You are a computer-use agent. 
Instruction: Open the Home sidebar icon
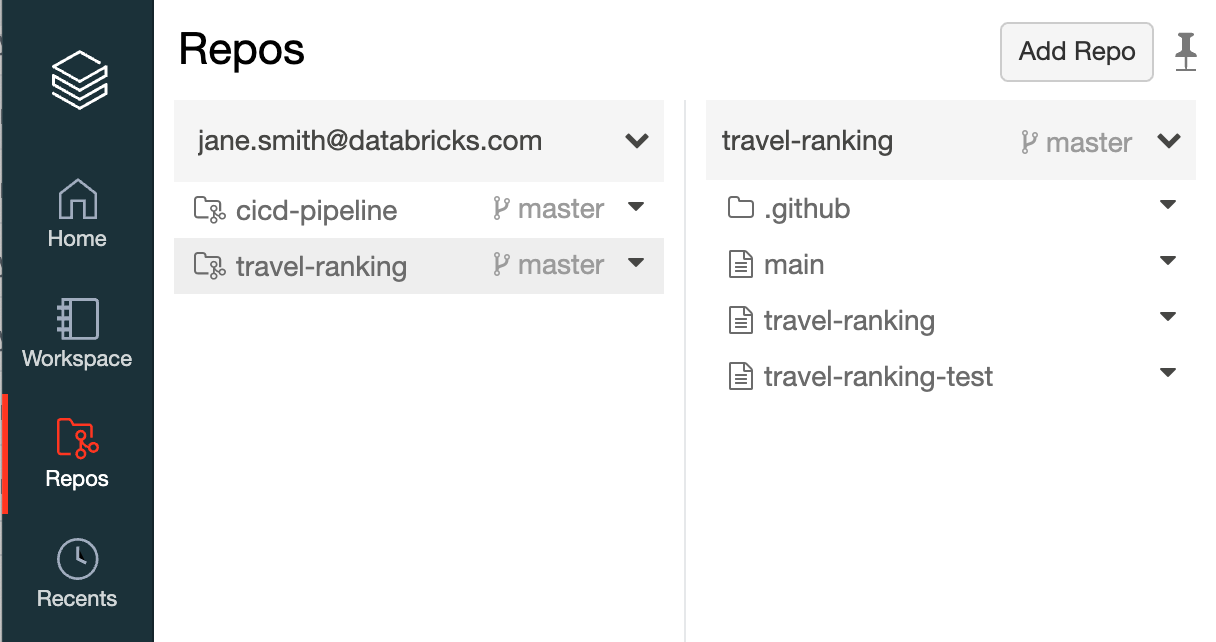click(77, 199)
